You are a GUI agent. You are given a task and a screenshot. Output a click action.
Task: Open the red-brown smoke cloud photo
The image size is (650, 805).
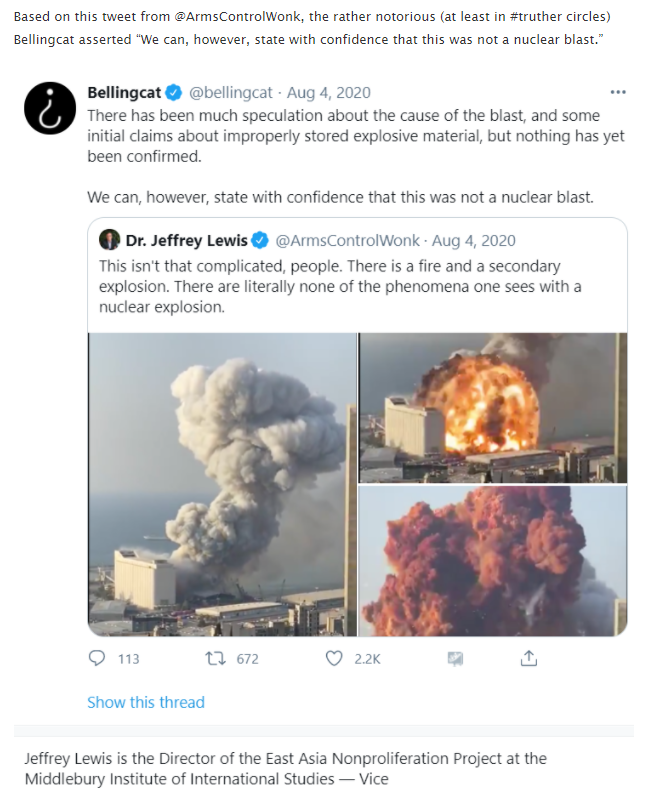tap(493, 561)
